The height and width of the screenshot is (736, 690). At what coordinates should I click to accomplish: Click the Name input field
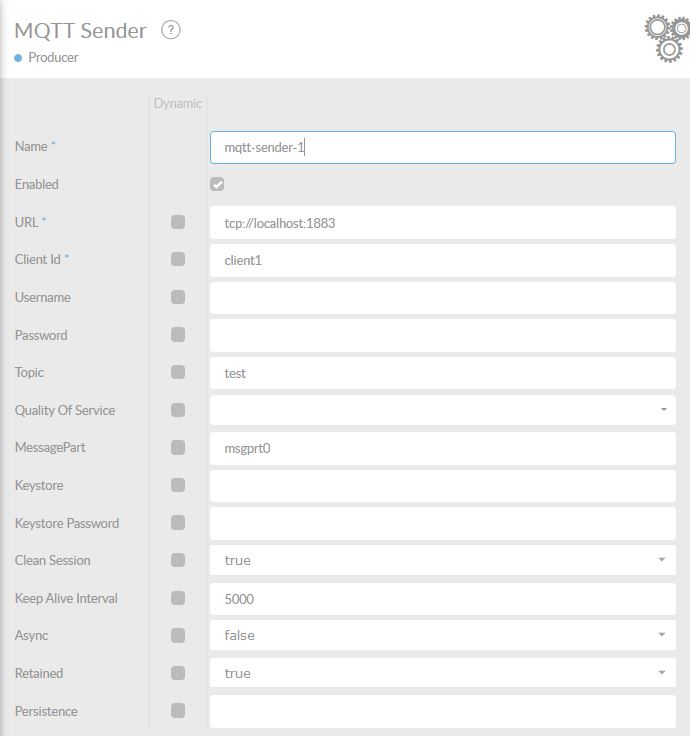tap(442, 147)
